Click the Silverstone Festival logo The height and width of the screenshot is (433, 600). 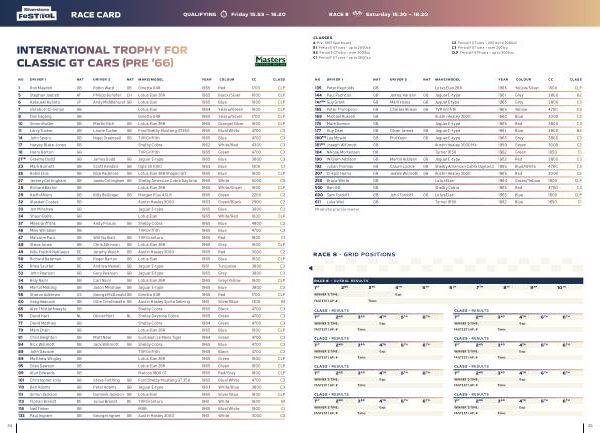point(36,13)
